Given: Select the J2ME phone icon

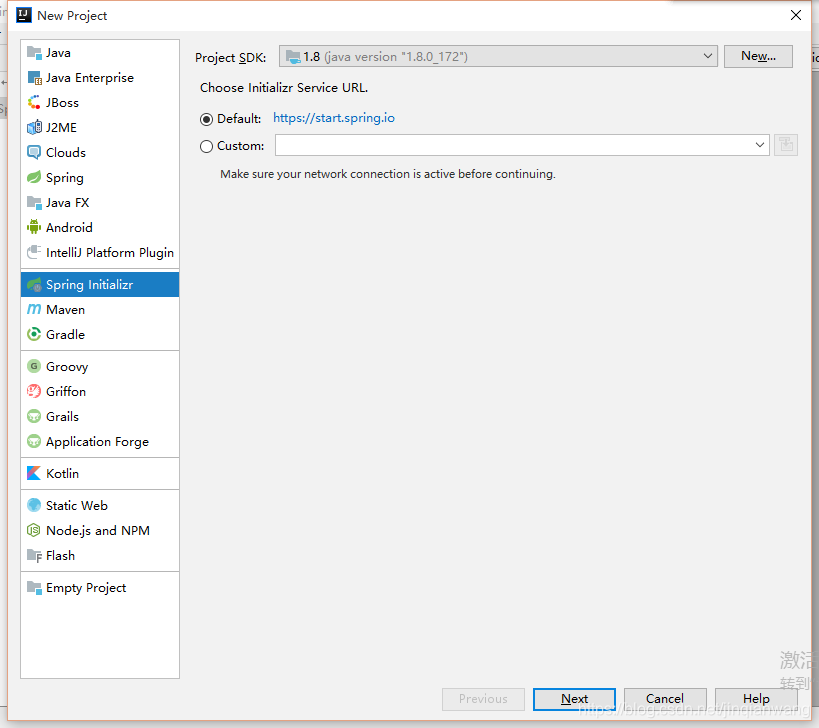Looking at the screenshot, I should coord(34,127).
